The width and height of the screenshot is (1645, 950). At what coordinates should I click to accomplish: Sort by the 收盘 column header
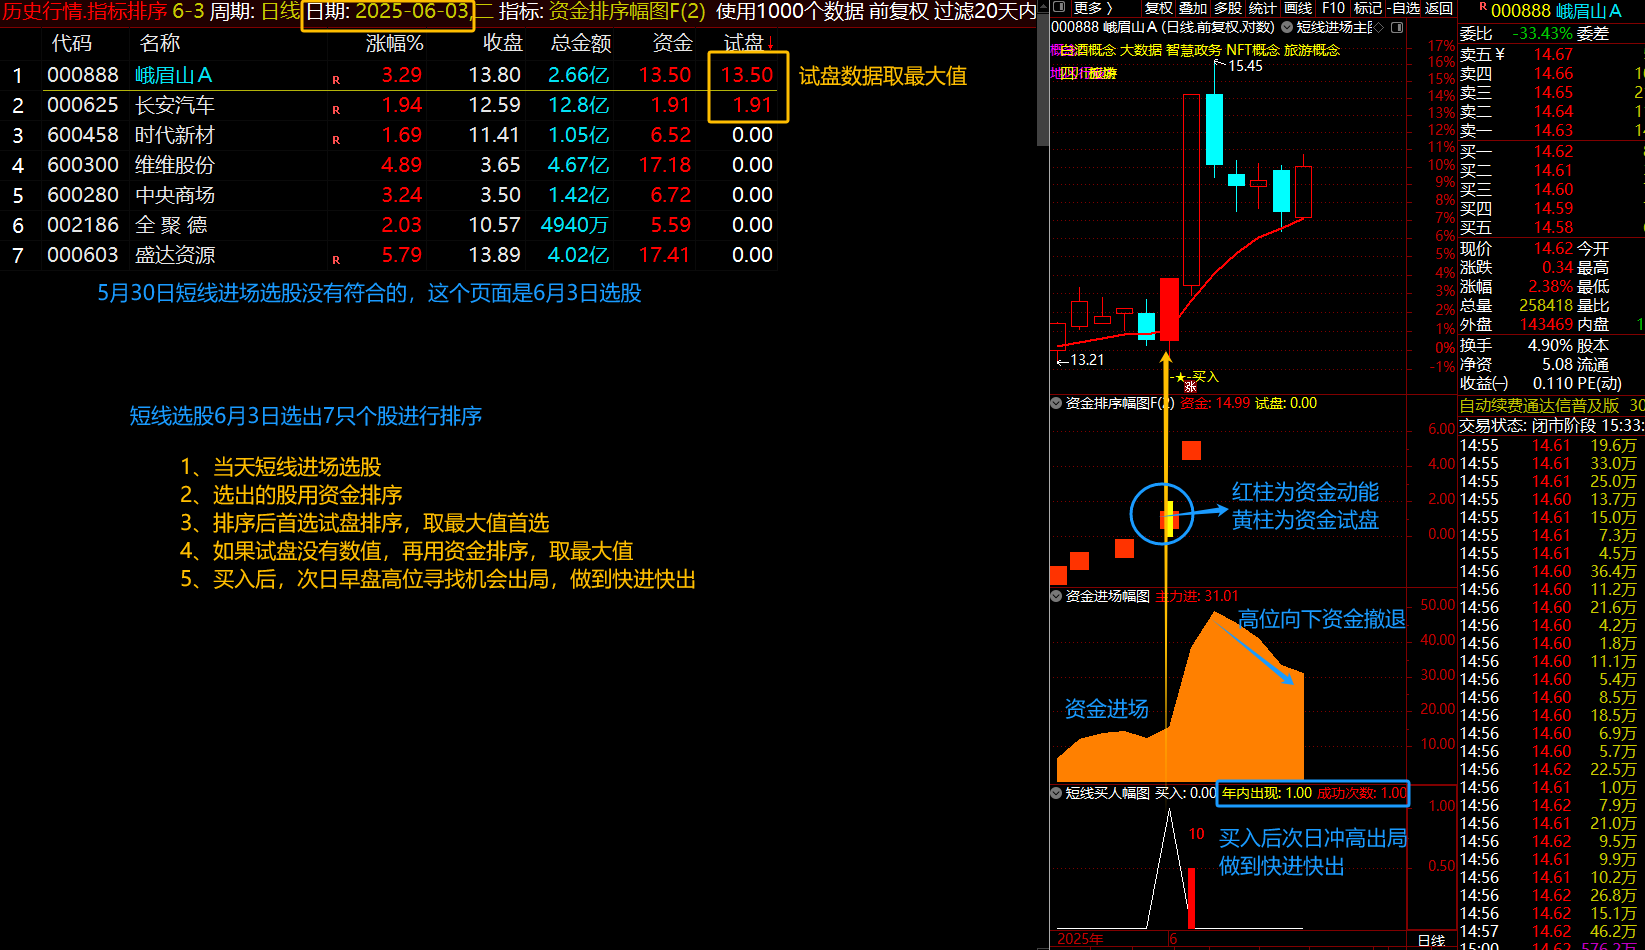pos(502,43)
